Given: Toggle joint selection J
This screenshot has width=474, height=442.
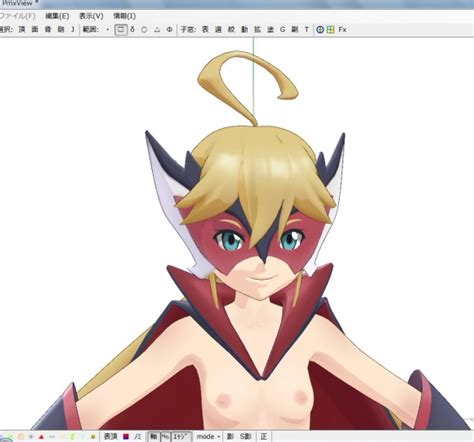Looking at the screenshot, I should [x=72, y=30].
